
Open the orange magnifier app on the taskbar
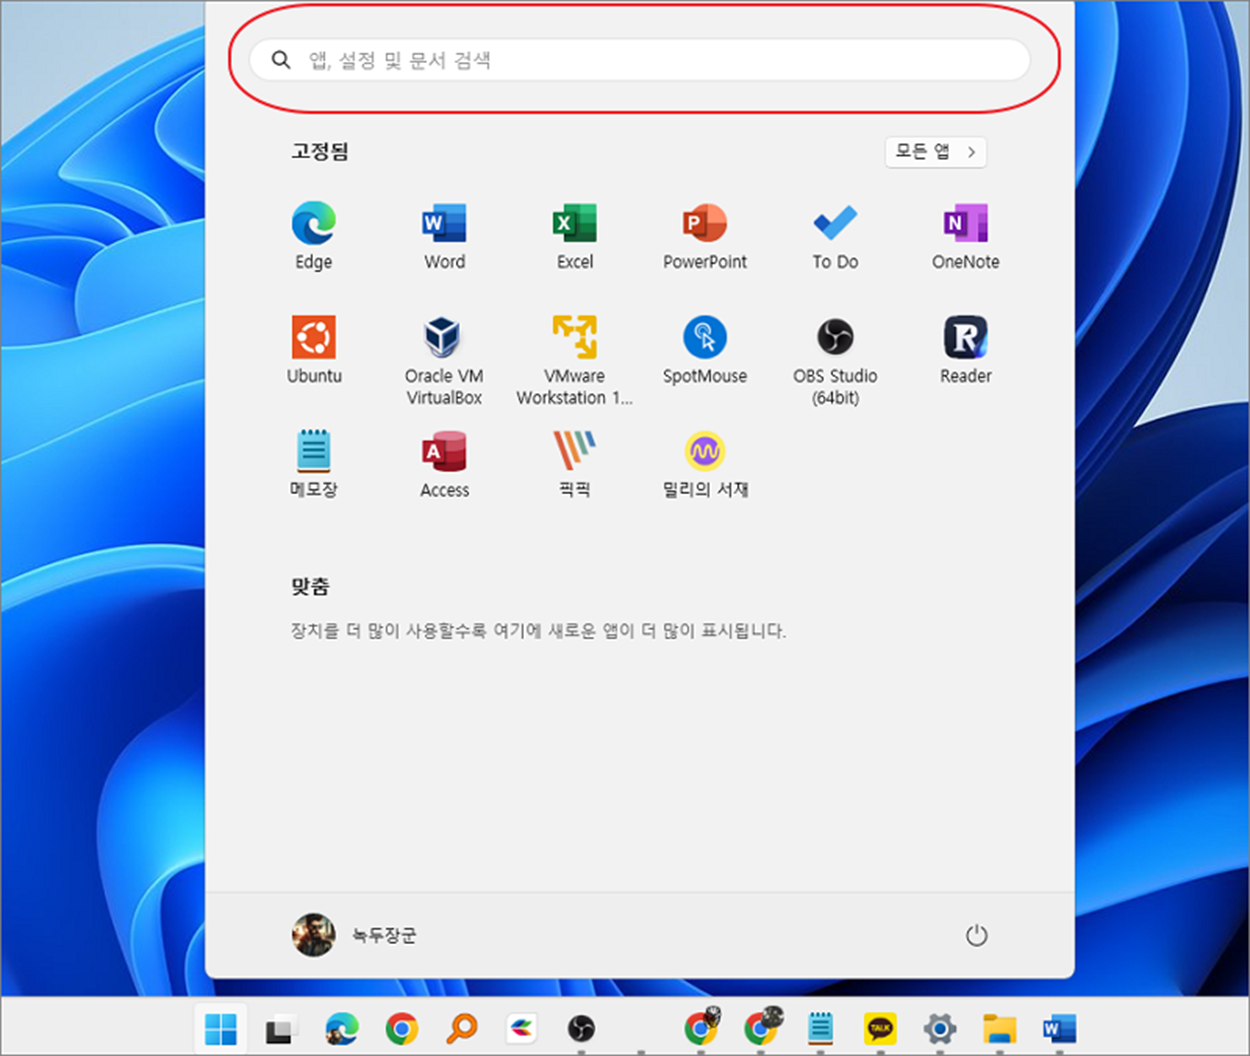point(461,1028)
